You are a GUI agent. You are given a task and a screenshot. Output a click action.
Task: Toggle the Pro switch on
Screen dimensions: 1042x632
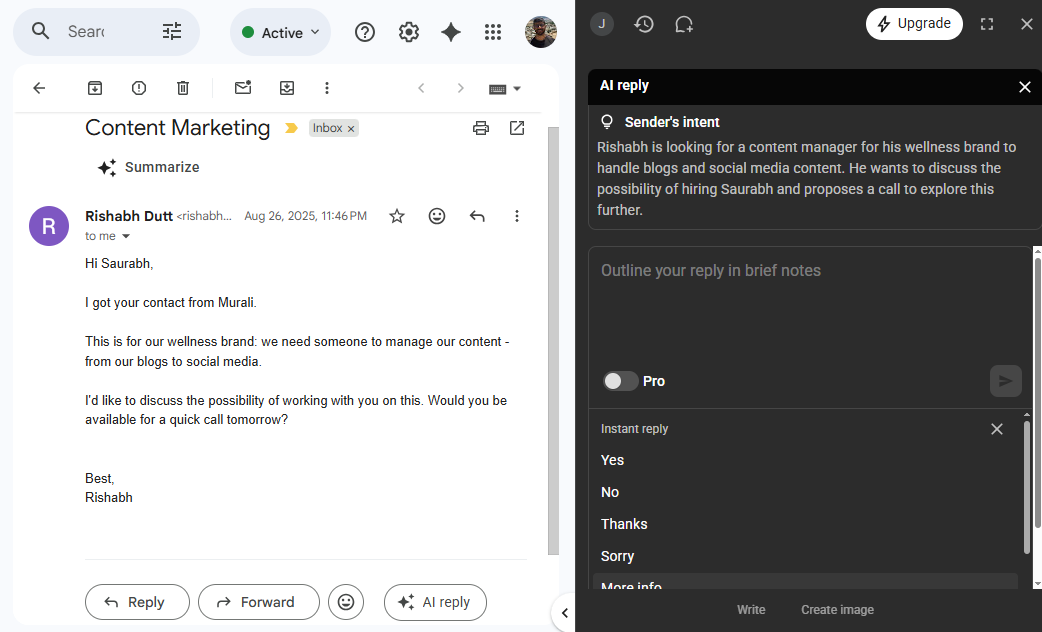620,381
